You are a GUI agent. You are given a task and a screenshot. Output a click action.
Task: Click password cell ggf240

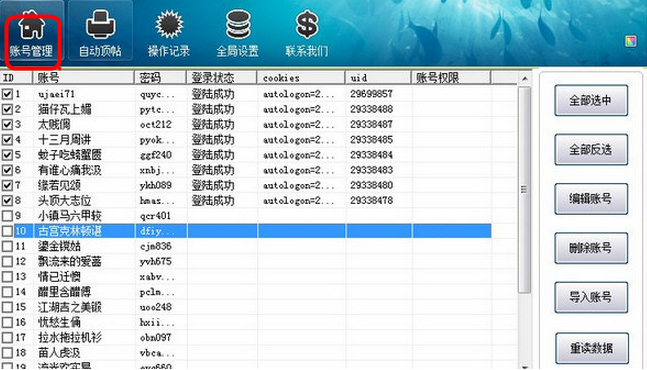click(156, 155)
